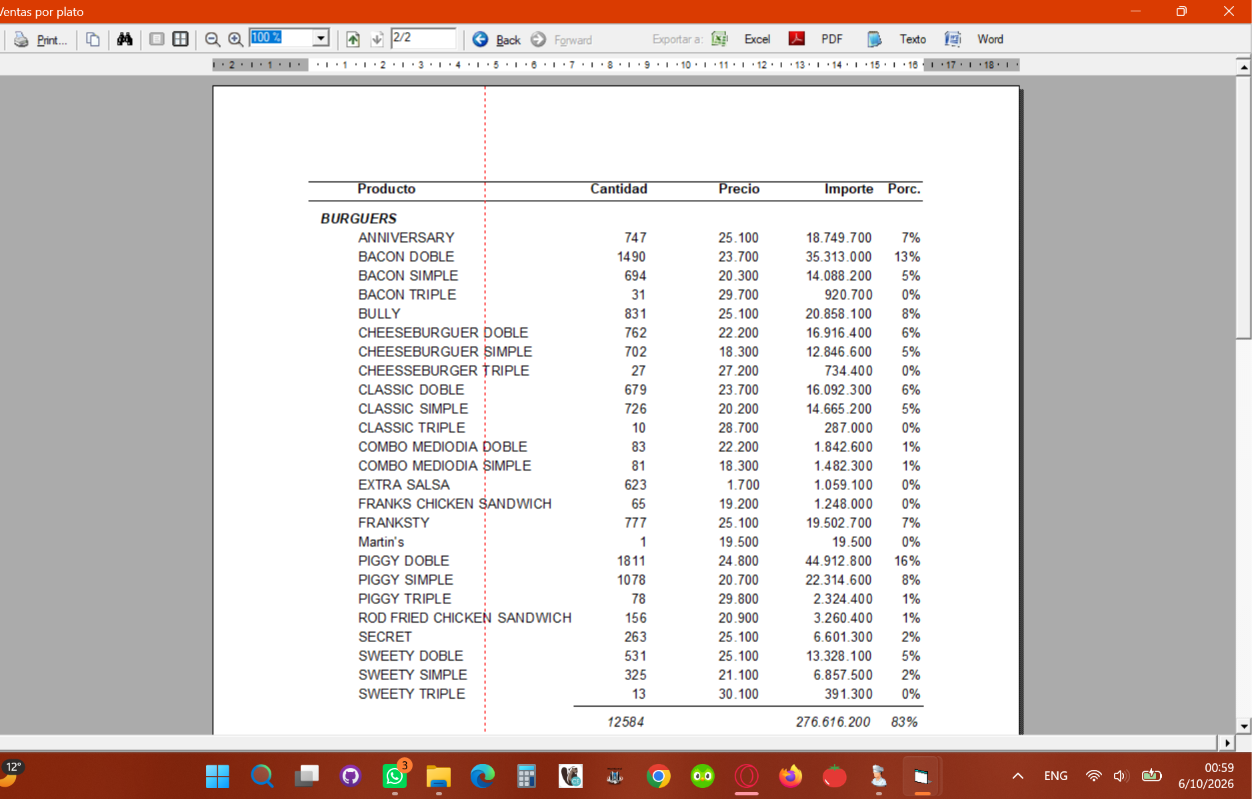1252x799 pixels.
Task: Click the copy pages icon
Action: (93, 40)
